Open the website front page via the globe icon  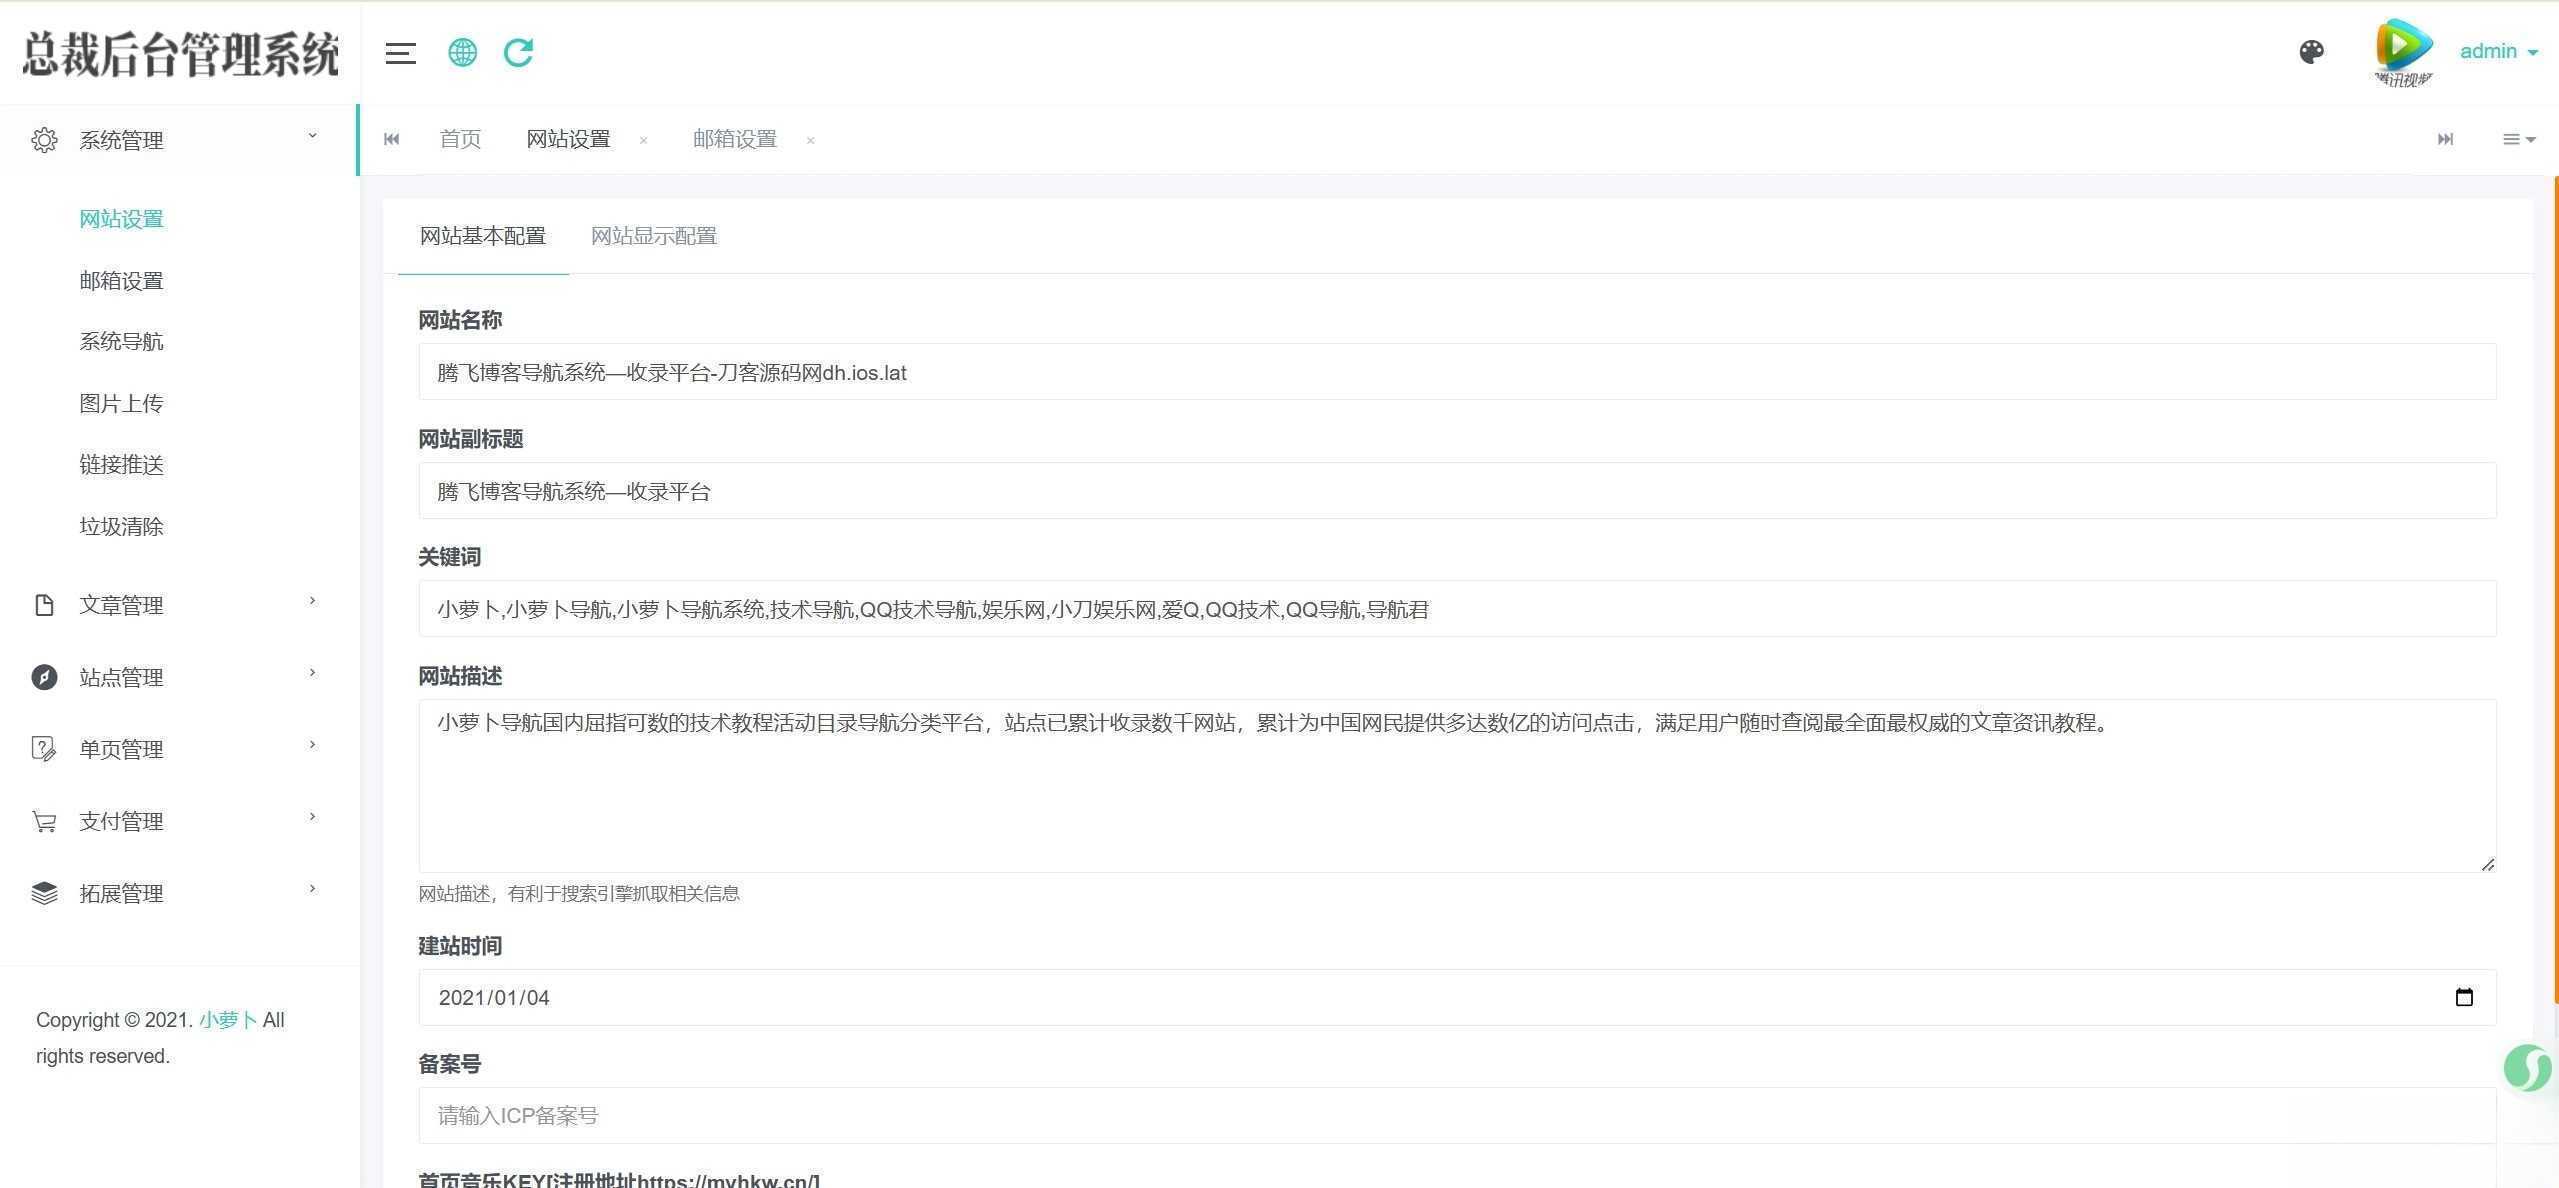(462, 52)
